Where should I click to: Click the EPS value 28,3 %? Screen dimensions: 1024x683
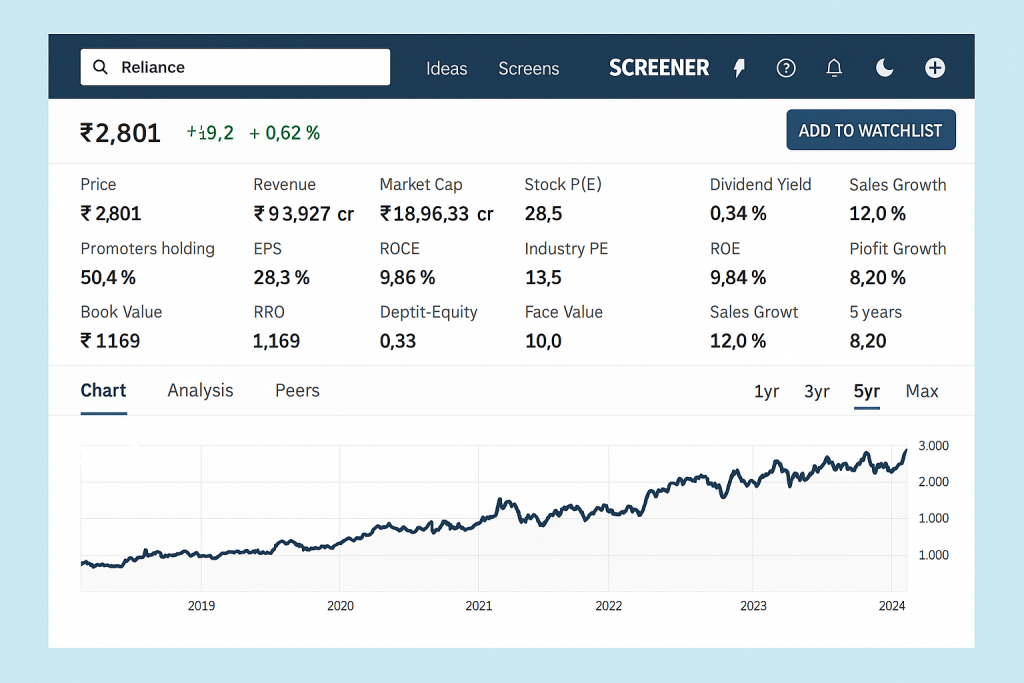281,278
